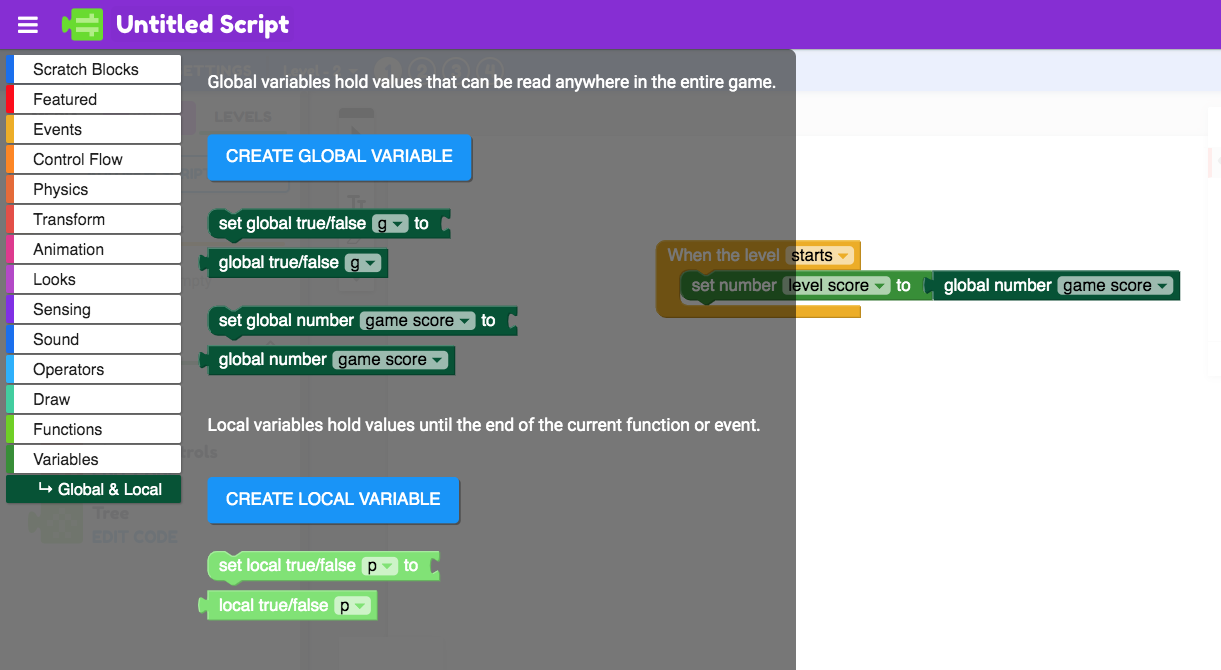Open game score dropdown in workspace global number block
This screenshot has height=670, width=1221.
tap(1115, 286)
